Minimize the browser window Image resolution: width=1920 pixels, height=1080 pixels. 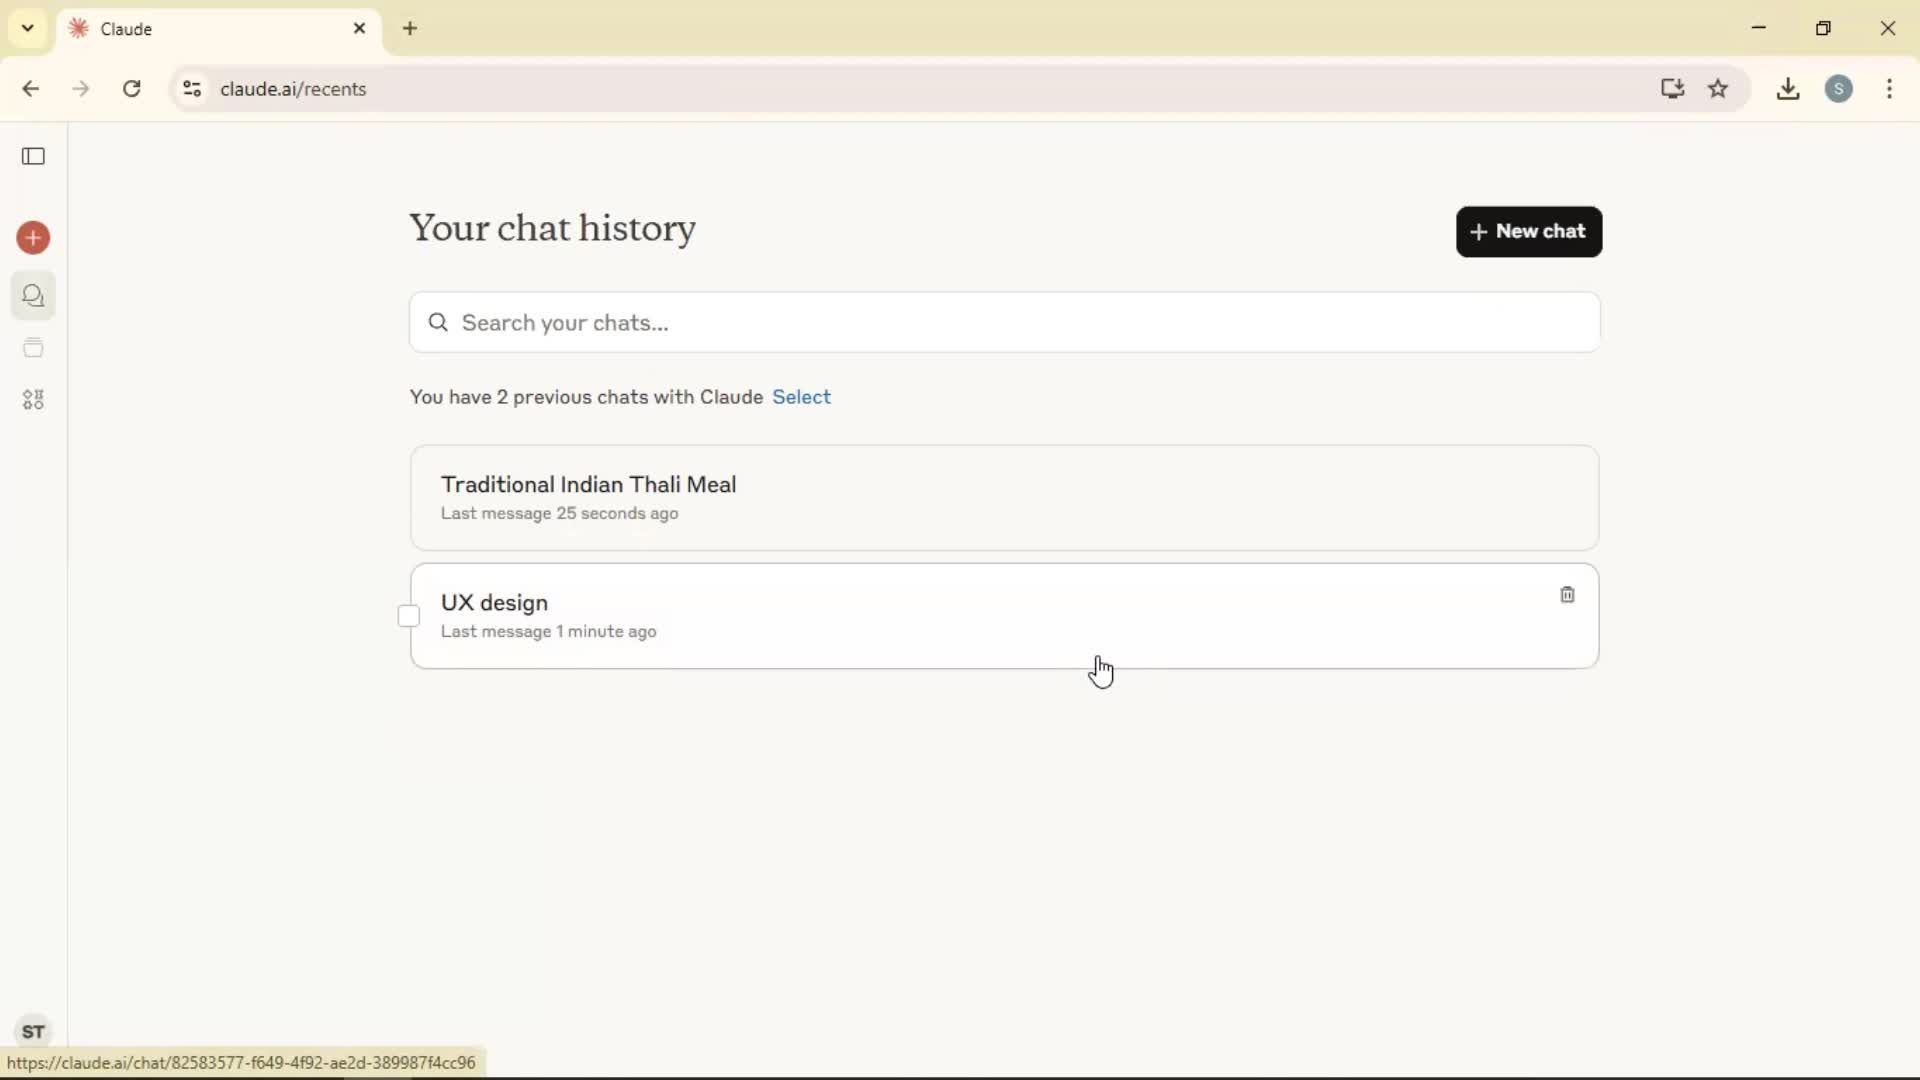[1759, 28]
